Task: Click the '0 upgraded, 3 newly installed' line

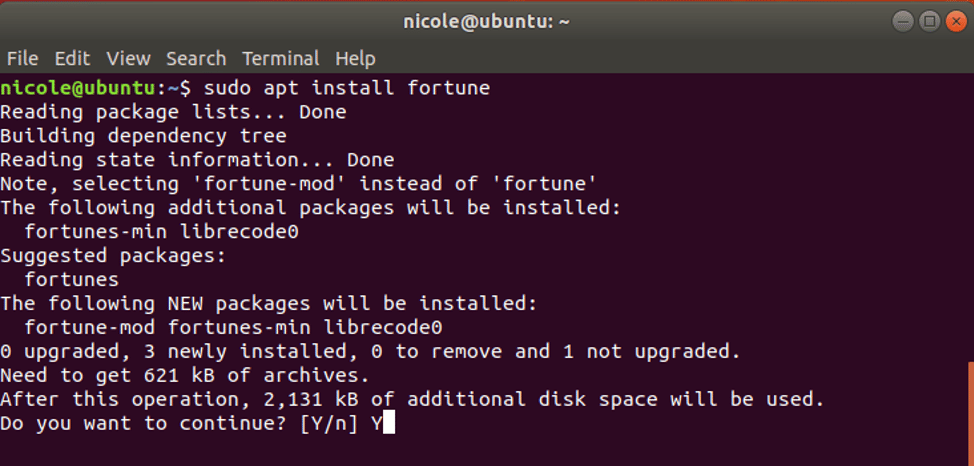Action: (x=370, y=352)
